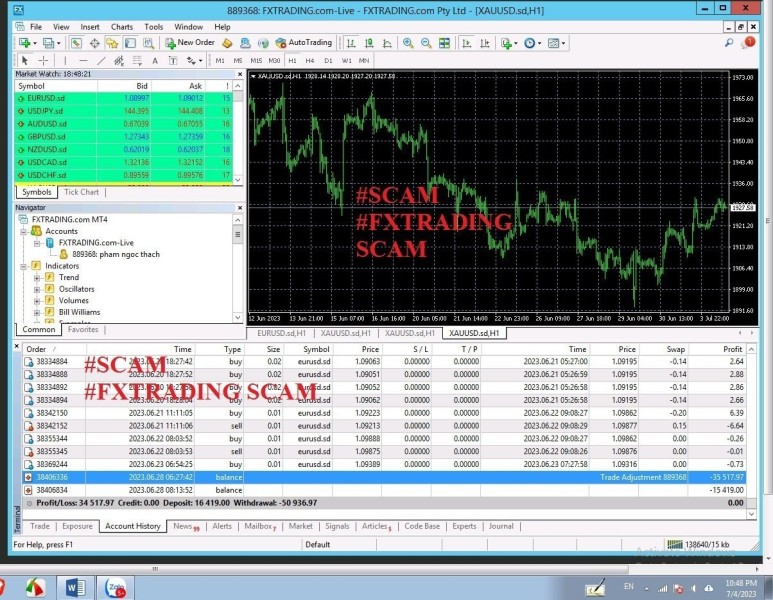Screen dimensions: 773x600
Task: Select the text 'A' tool
Action: tap(155, 60)
